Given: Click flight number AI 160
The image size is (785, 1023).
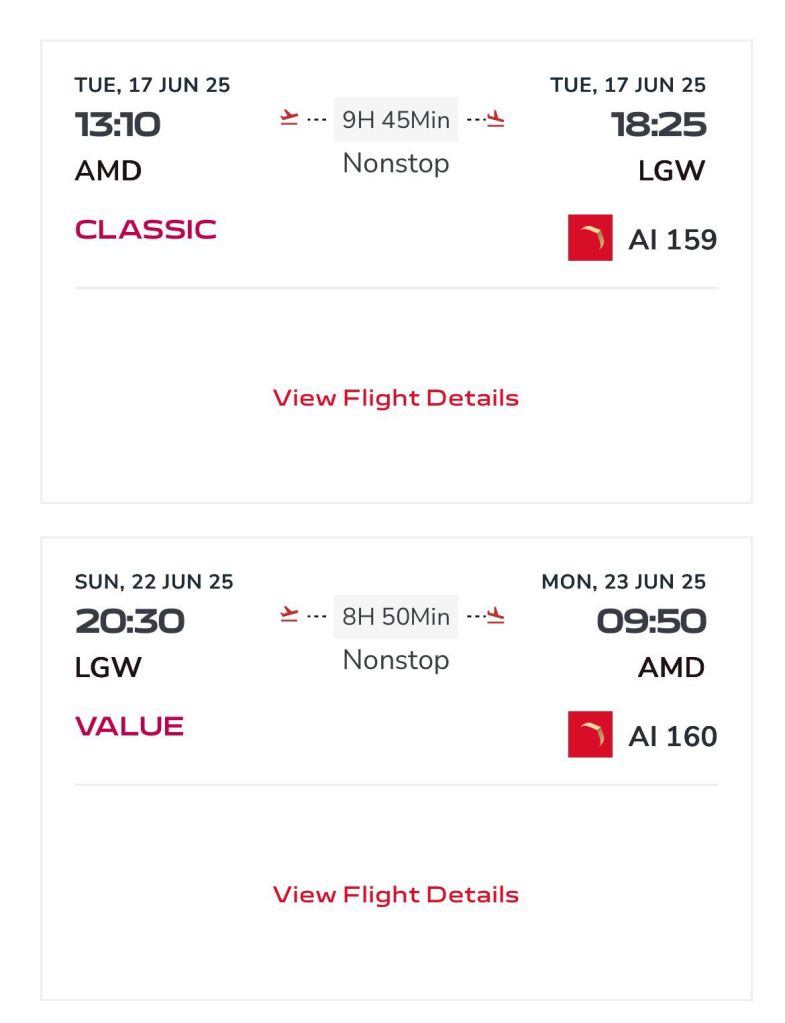Looking at the screenshot, I should 672,737.
